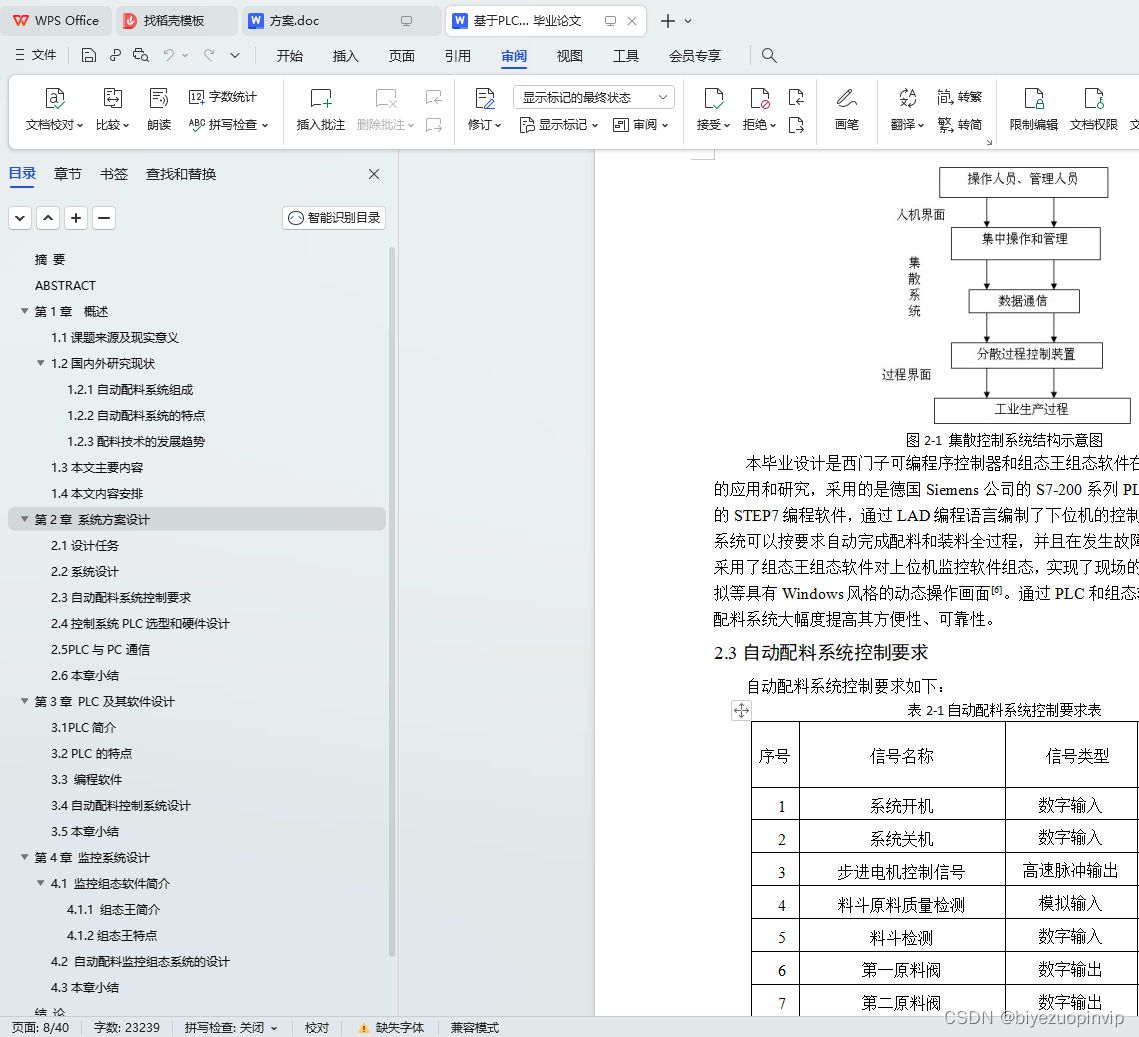Click the 智能识别目录 button
The width and height of the screenshot is (1139, 1037).
click(x=334, y=218)
